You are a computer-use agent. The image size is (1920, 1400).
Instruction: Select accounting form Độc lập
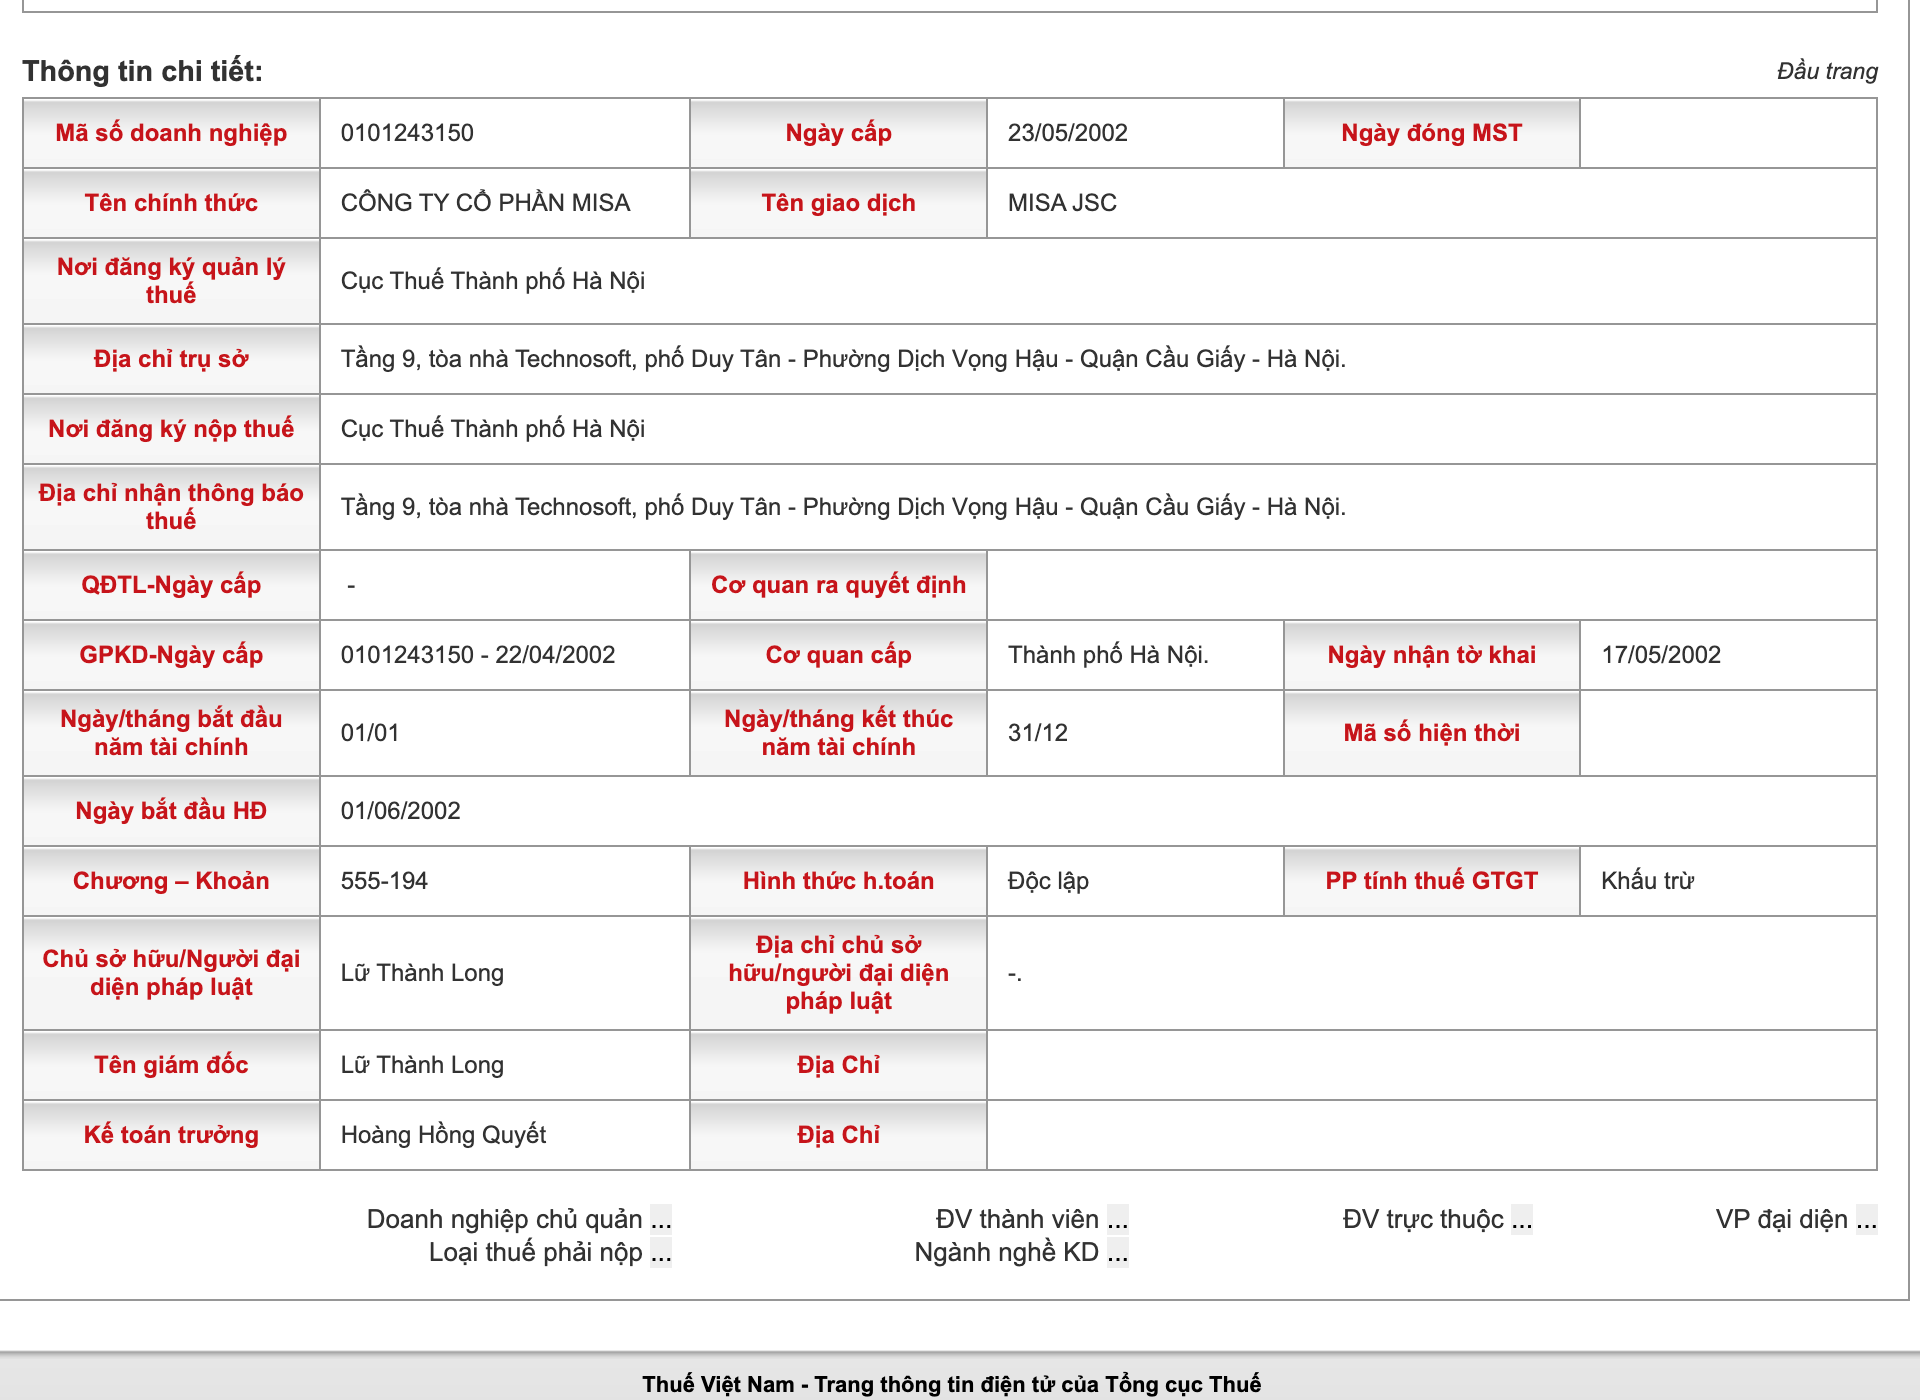(x=1048, y=881)
